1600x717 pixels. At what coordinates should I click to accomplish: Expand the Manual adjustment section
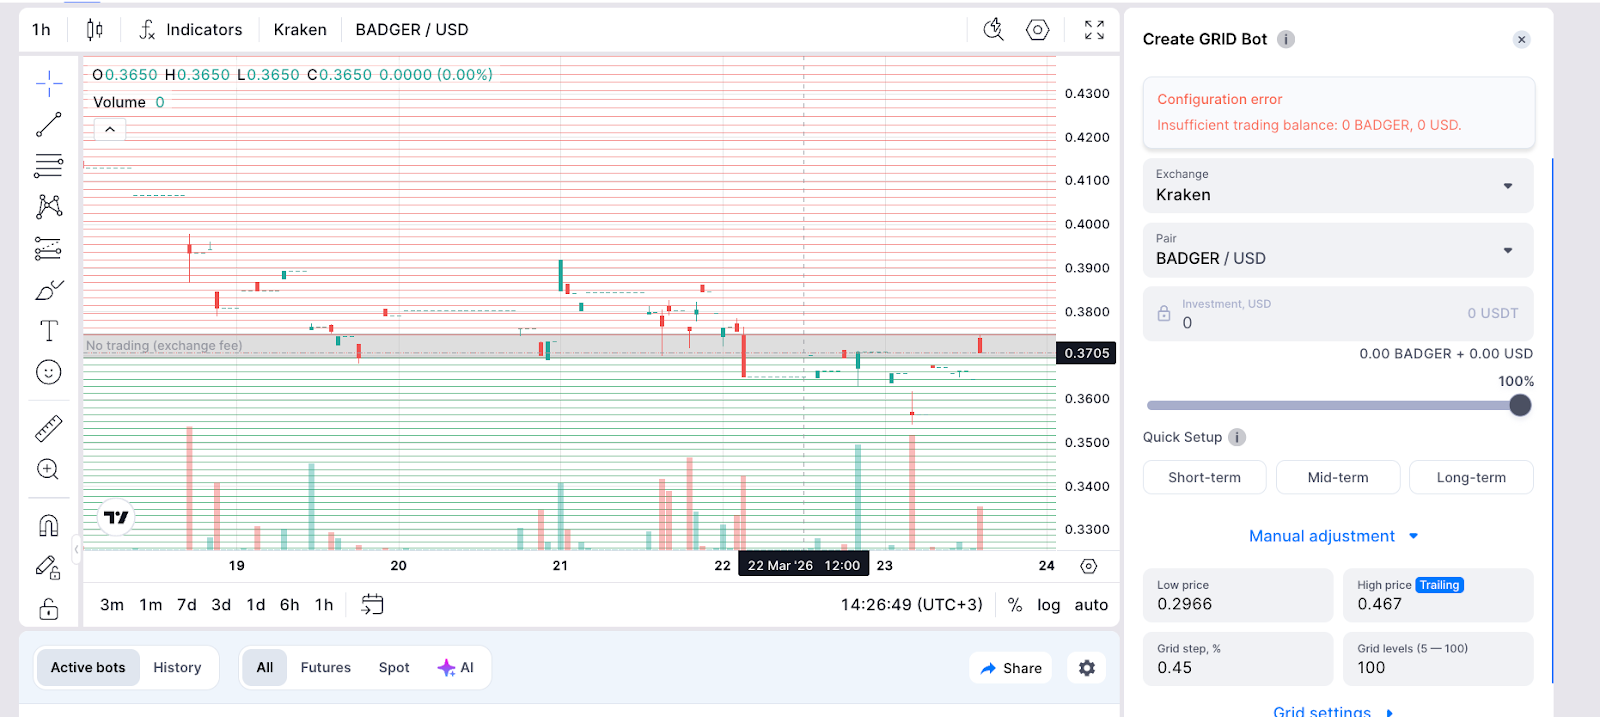pyautogui.click(x=1334, y=536)
